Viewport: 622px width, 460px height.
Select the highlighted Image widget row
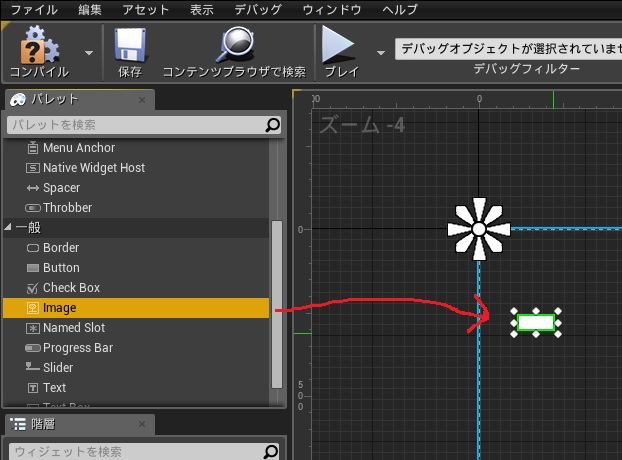[136, 308]
